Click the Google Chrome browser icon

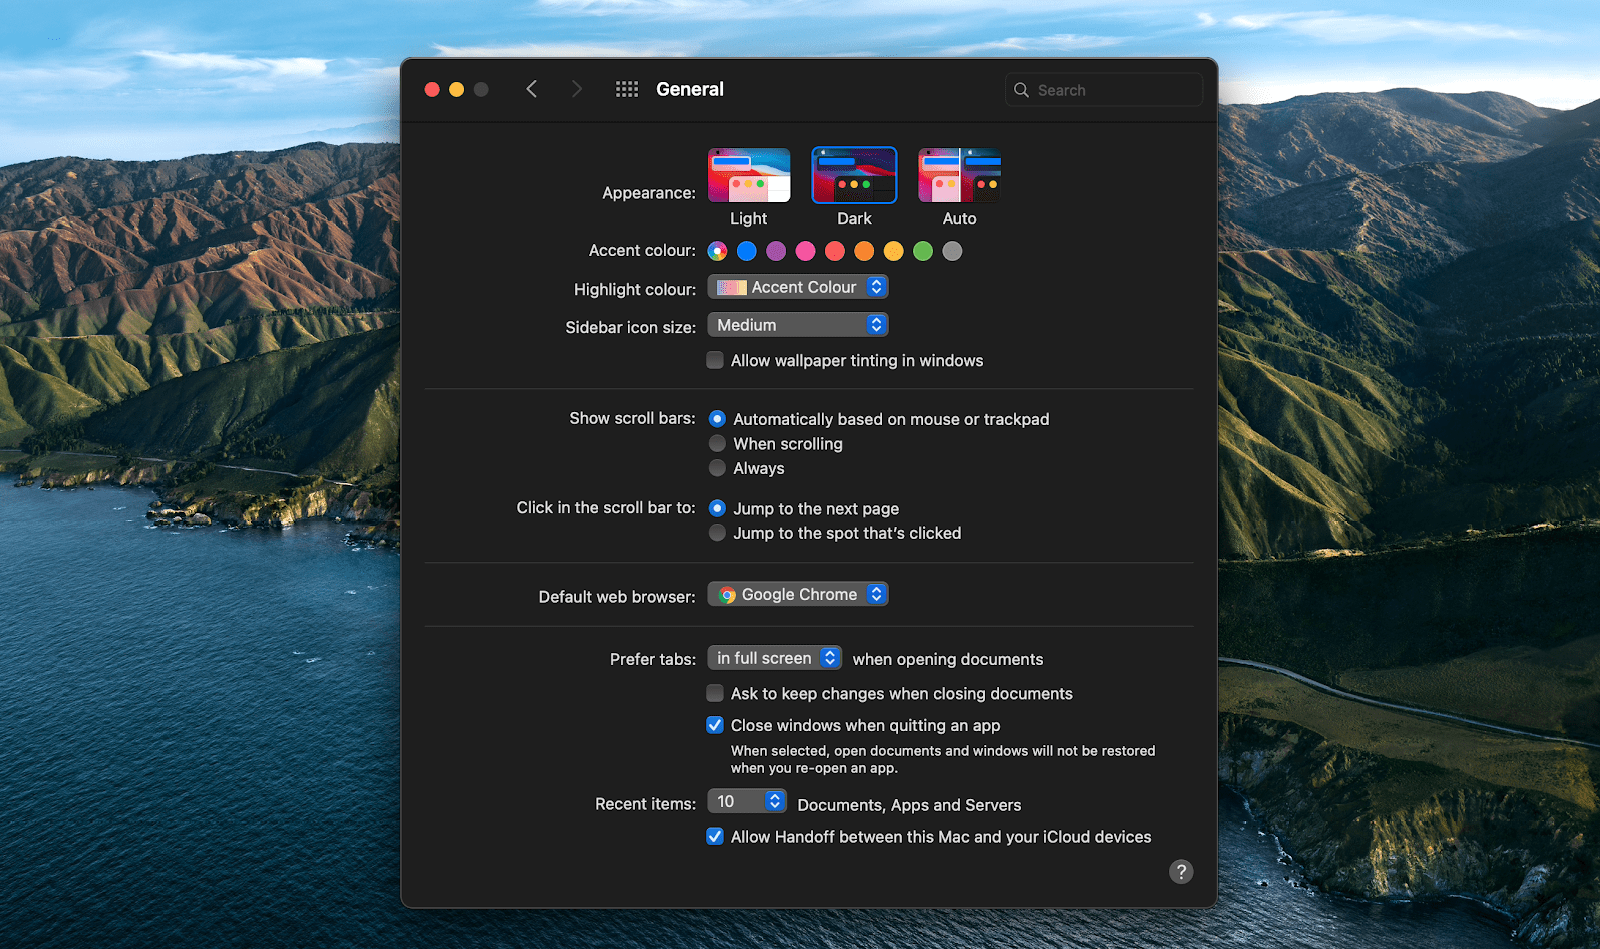click(727, 593)
